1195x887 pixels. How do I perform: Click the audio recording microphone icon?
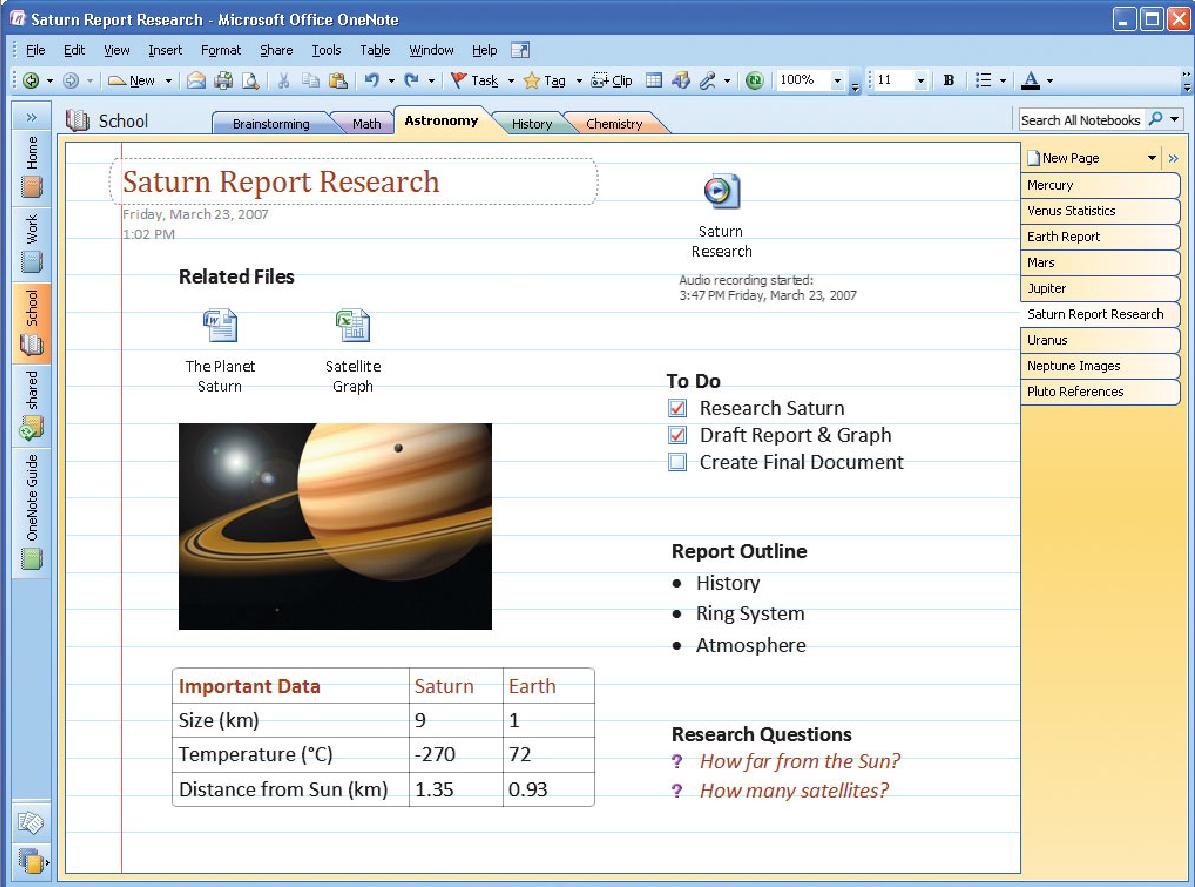pyautogui.click(x=707, y=80)
